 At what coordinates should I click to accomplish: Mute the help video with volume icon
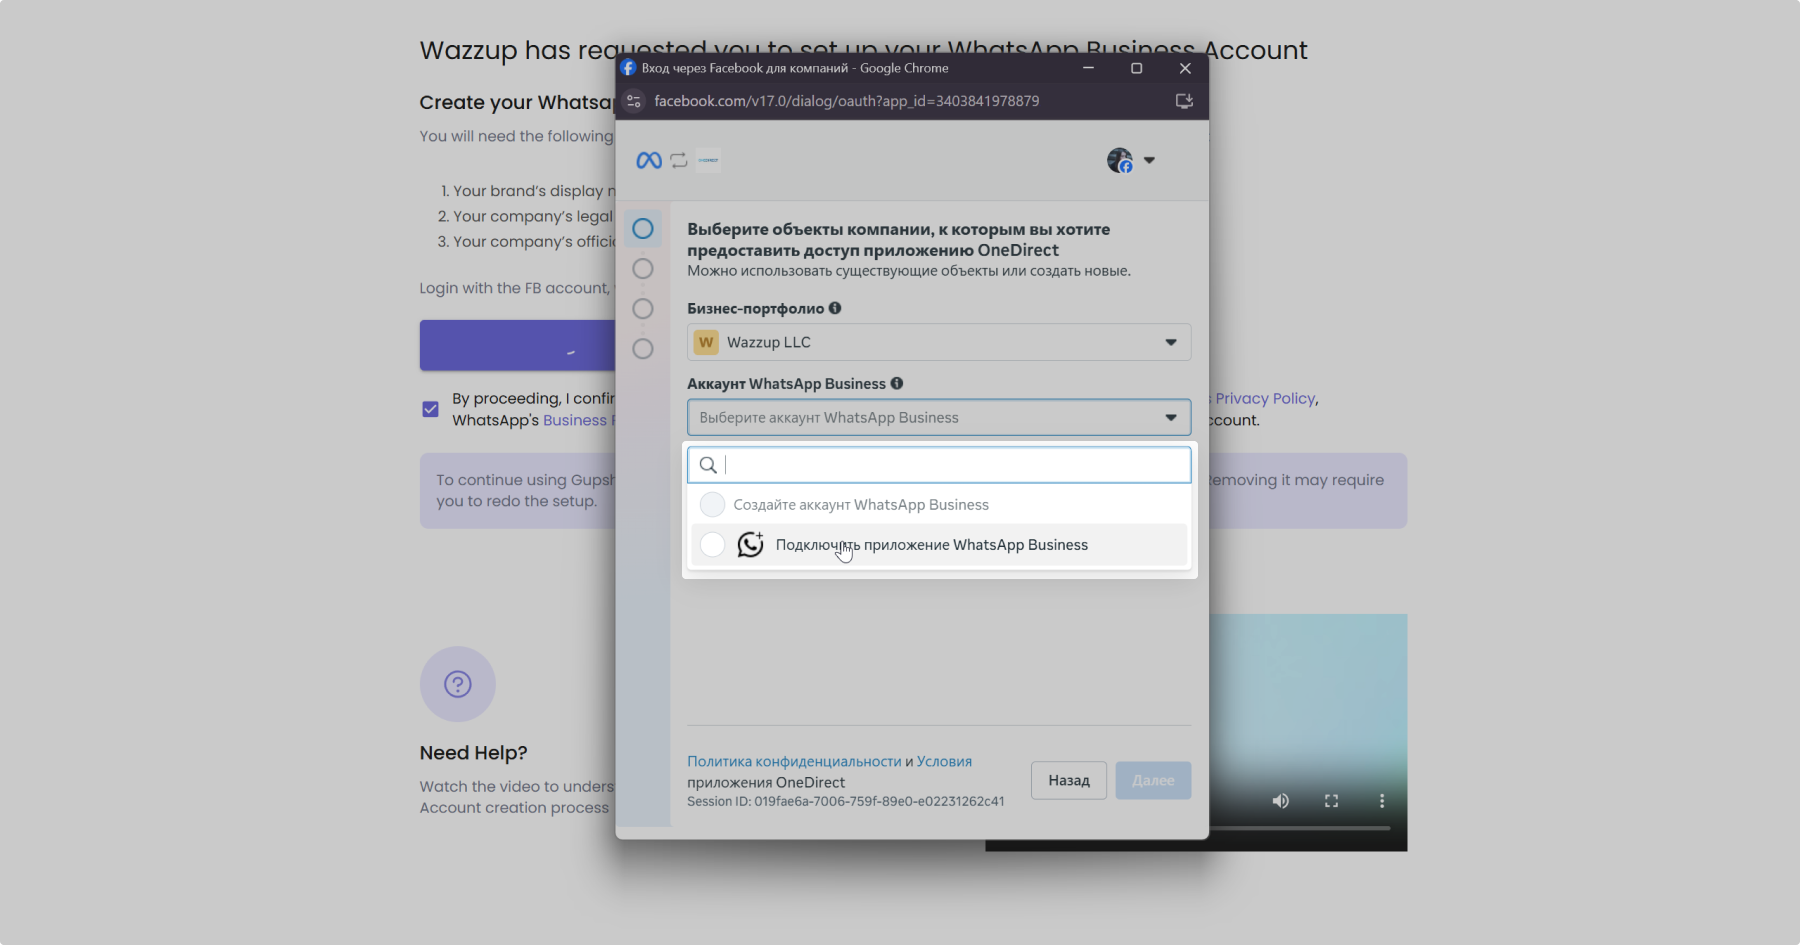(x=1280, y=801)
